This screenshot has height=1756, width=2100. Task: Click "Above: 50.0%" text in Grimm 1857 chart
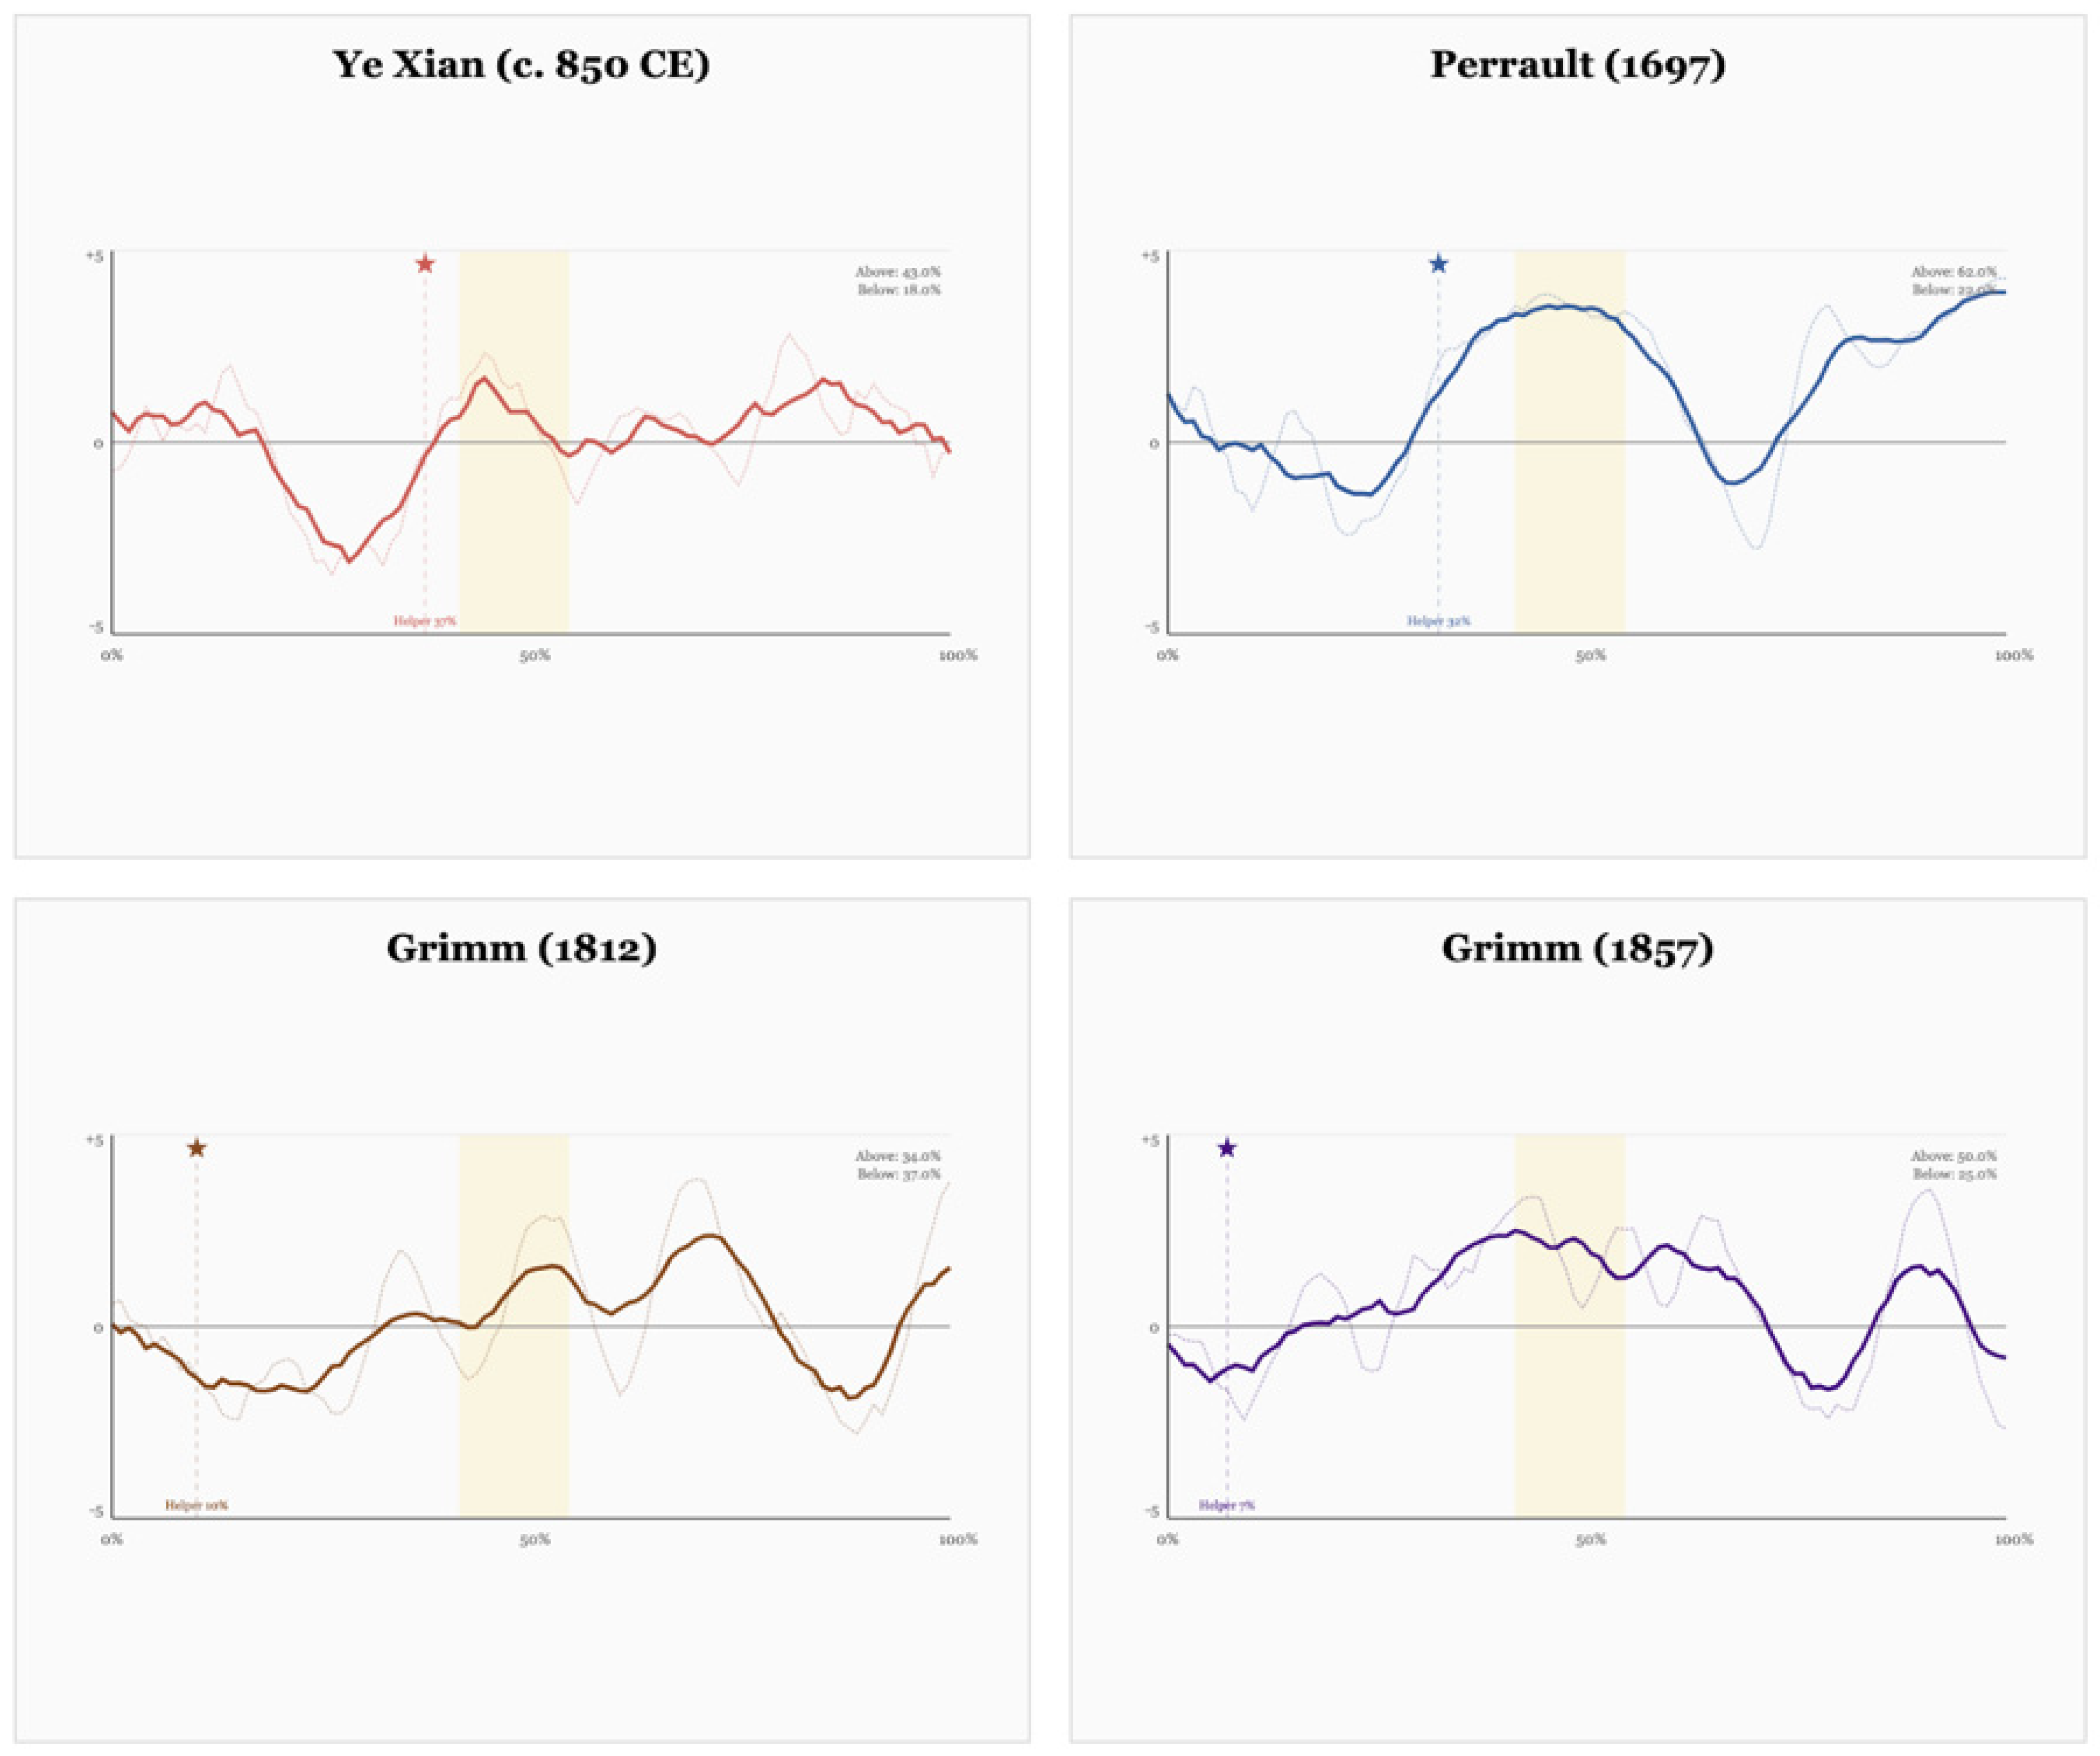pos(1953,1156)
